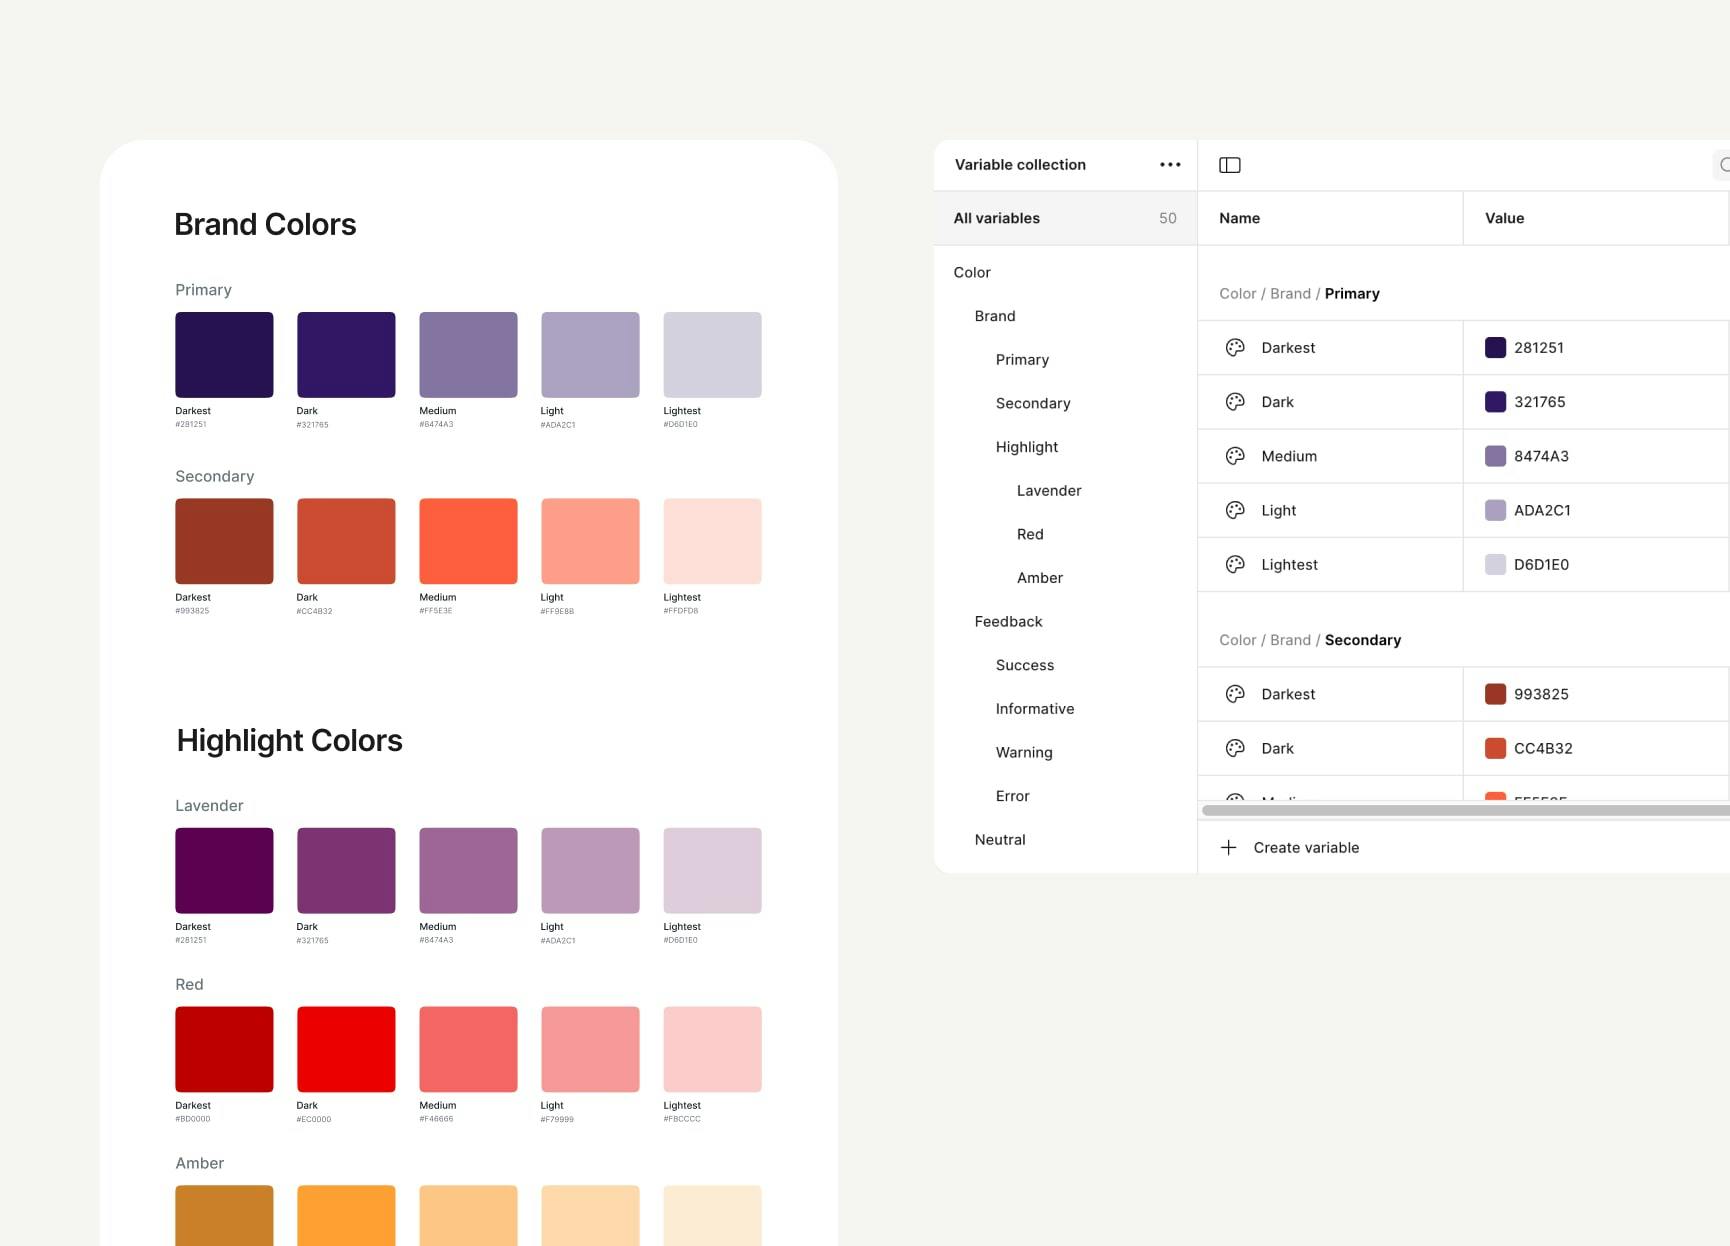Expand the Feedback section

(1008, 621)
